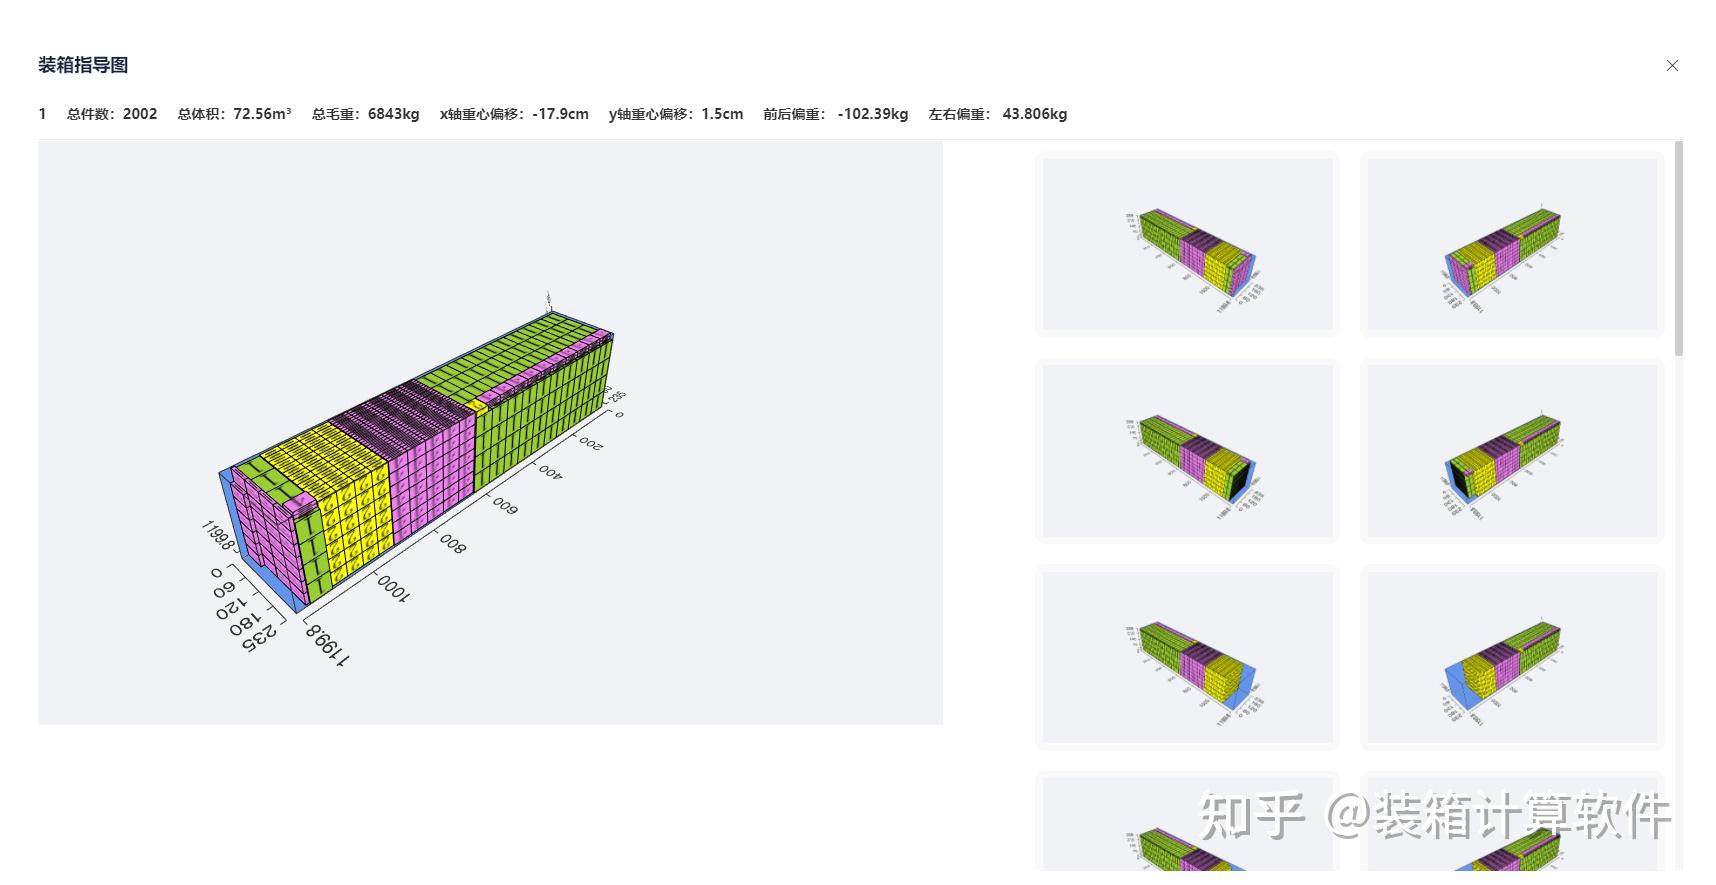
Task: Select the second-row left thumbnail with black end
Action: point(1187,451)
